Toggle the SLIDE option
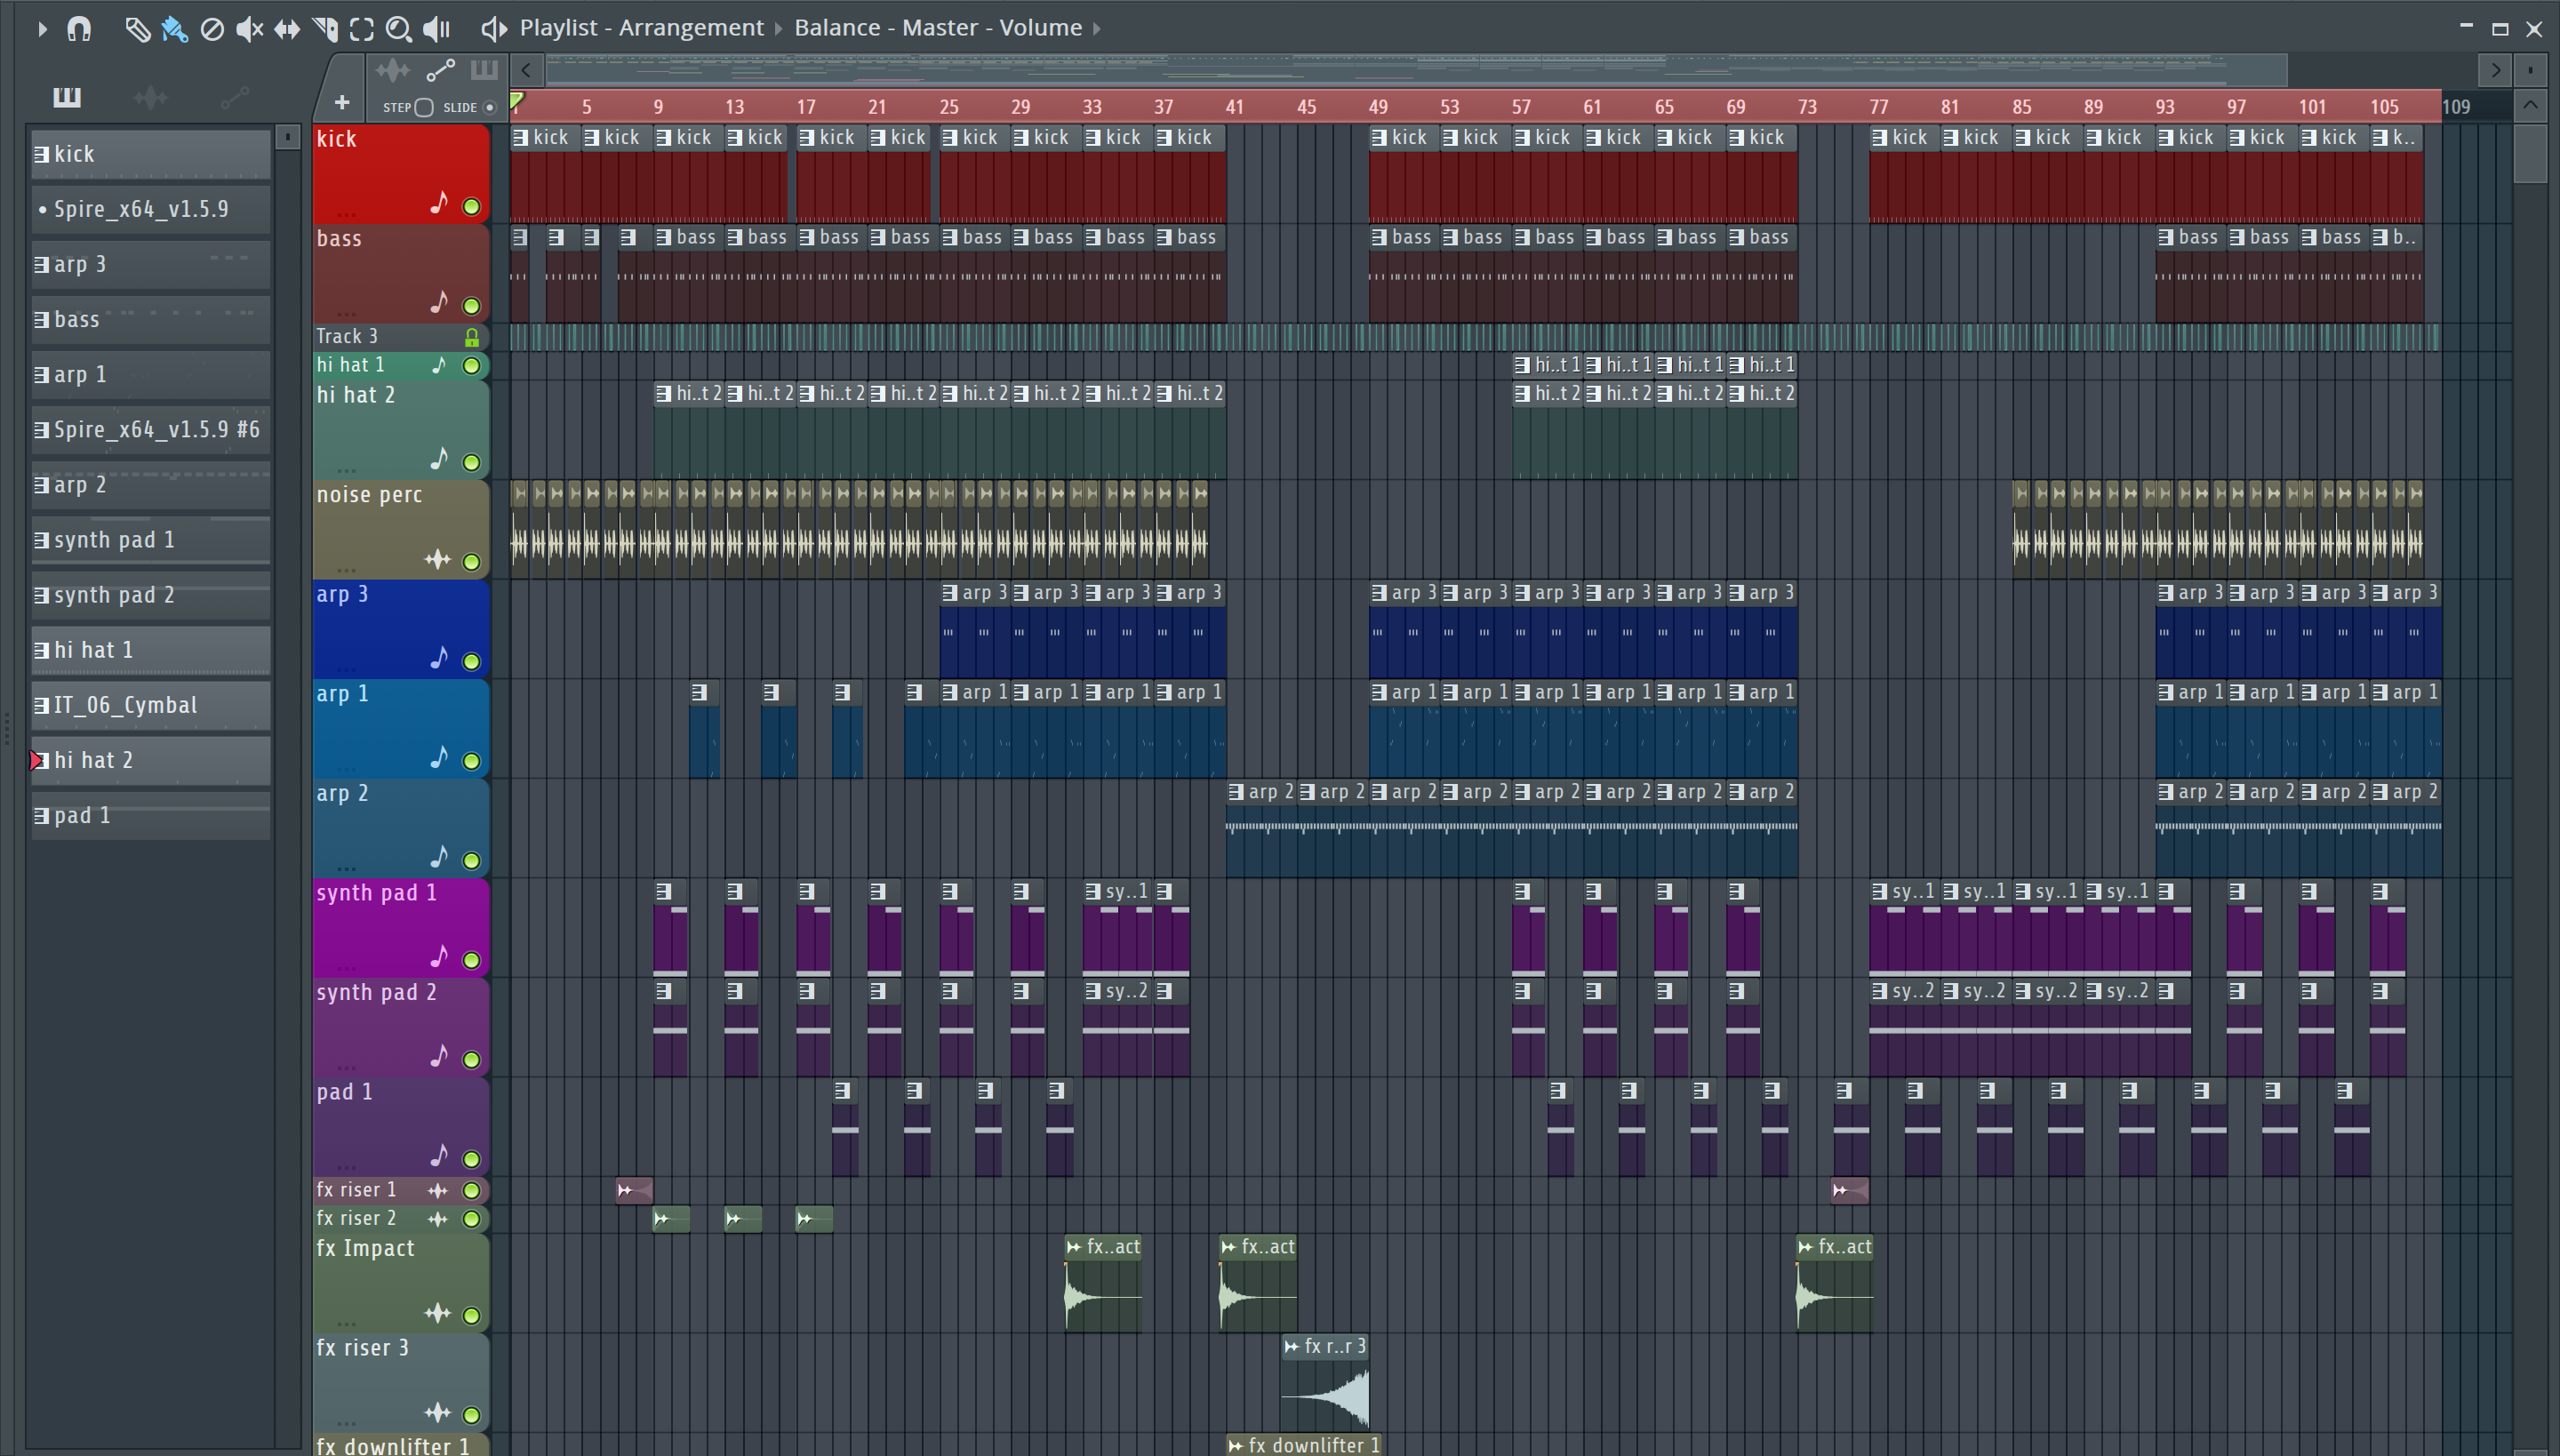The height and width of the screenshot is (1456, 2560). pos(489,107)
